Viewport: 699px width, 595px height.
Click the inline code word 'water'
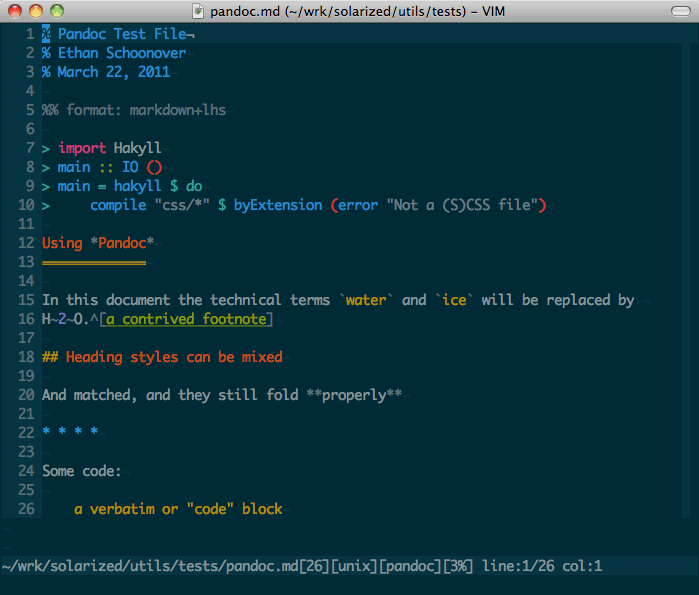click(x=365, y=300)
